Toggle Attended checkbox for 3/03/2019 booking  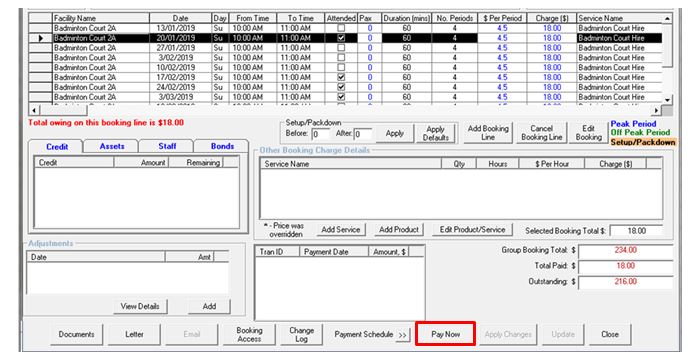coord(341,97)
